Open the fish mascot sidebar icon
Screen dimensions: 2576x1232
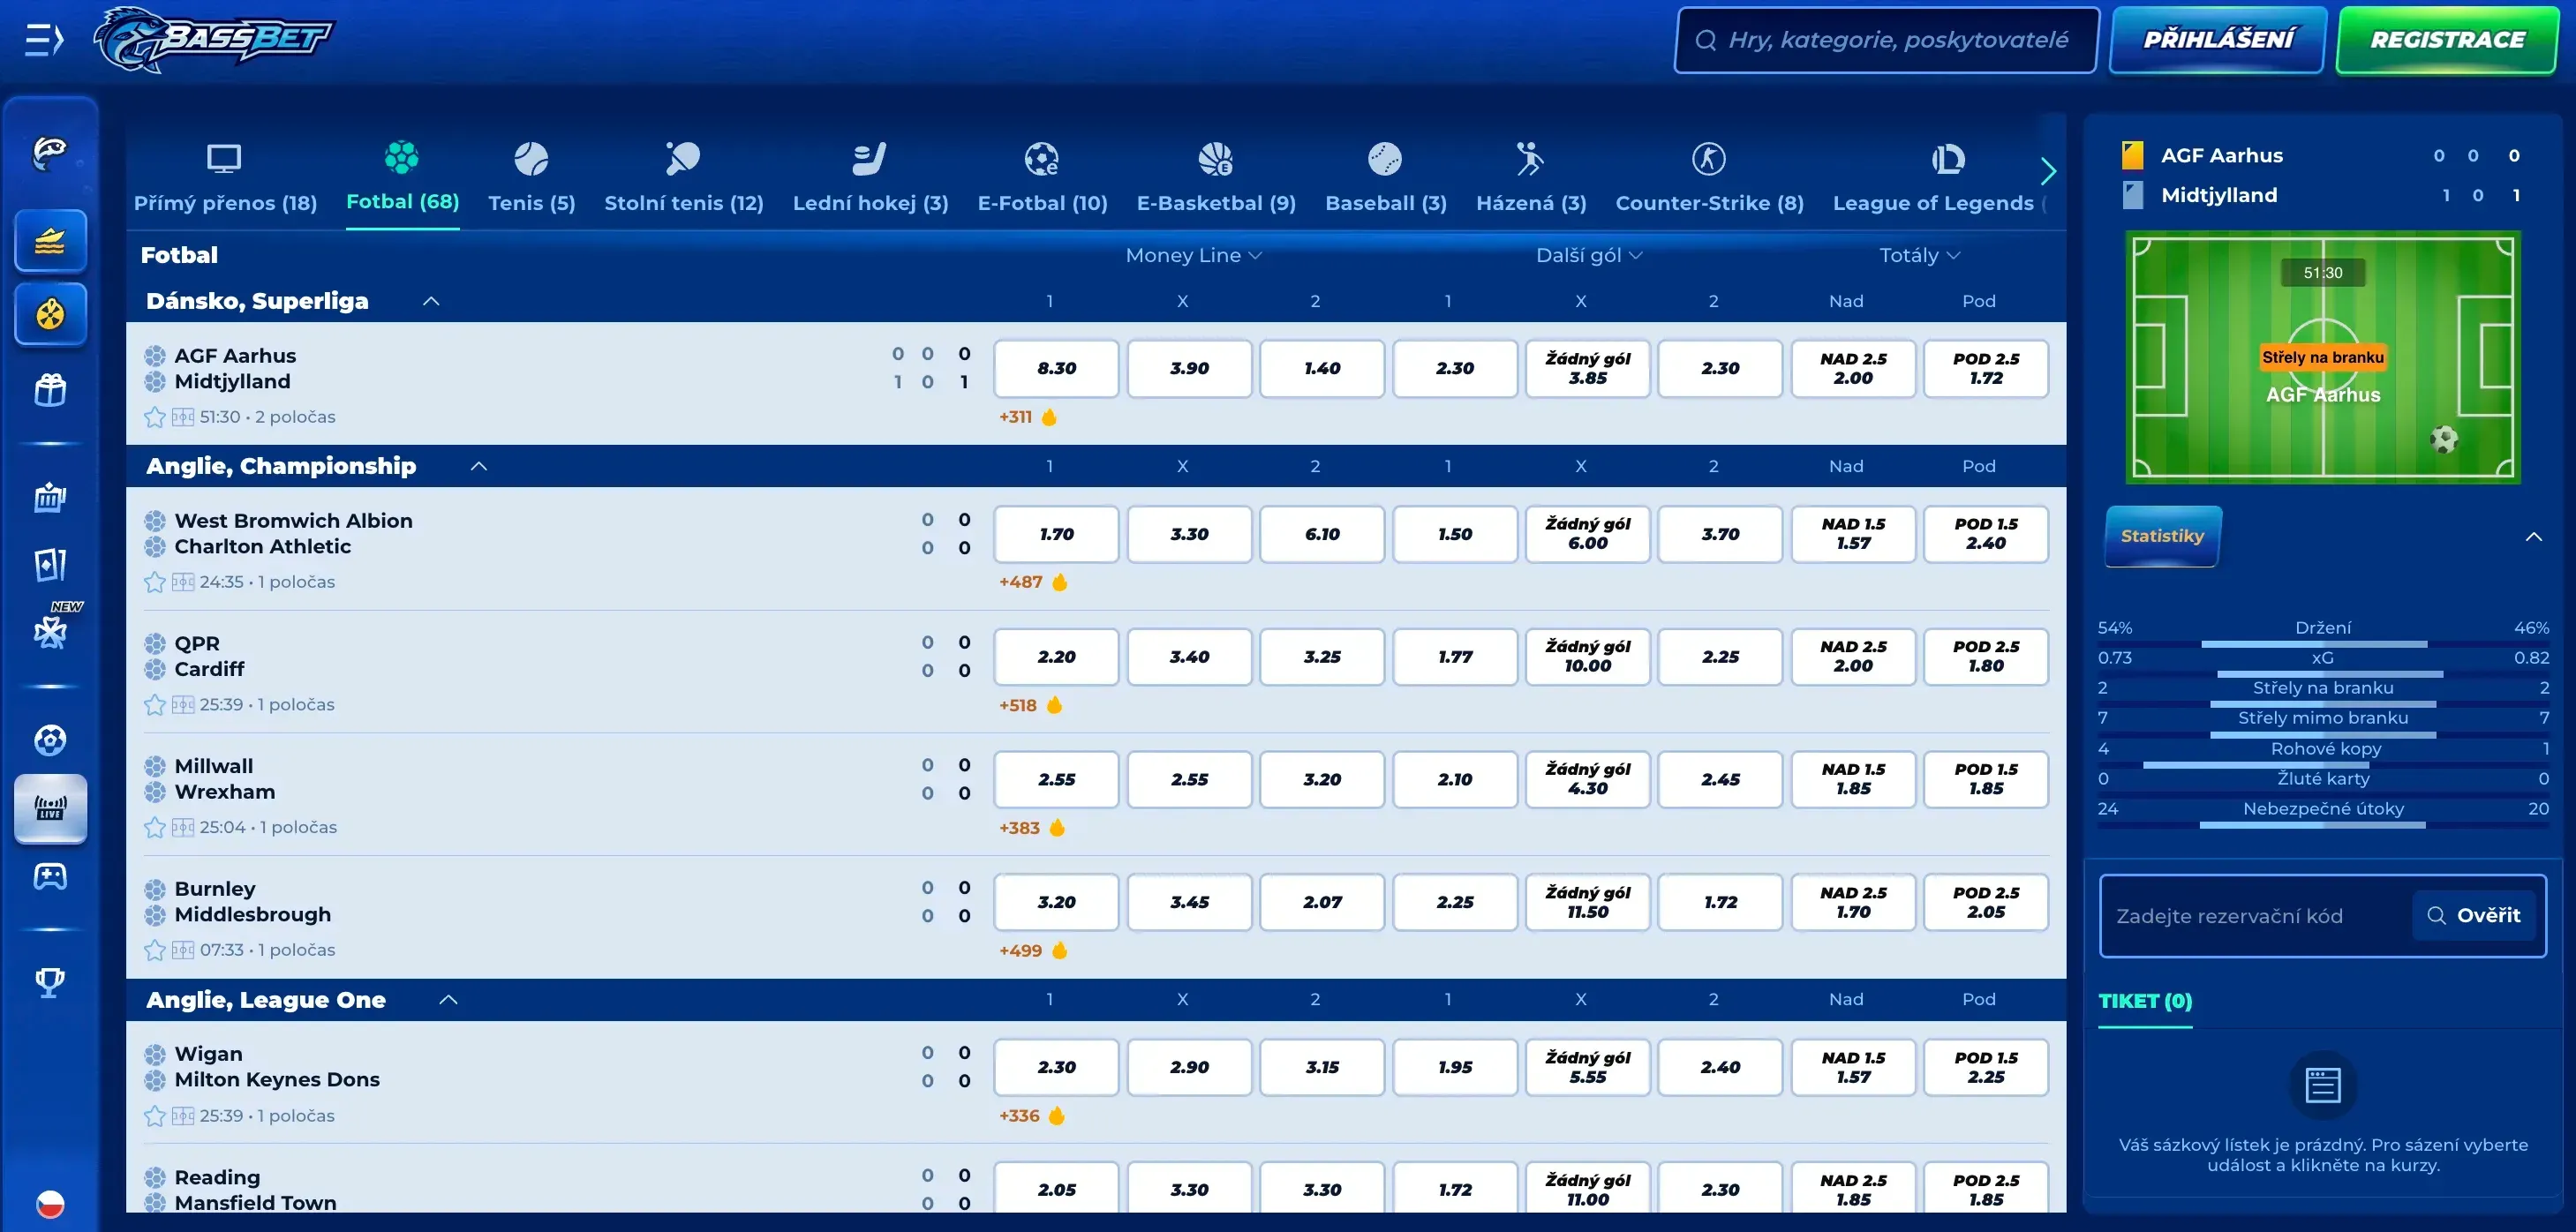point(50,153)
